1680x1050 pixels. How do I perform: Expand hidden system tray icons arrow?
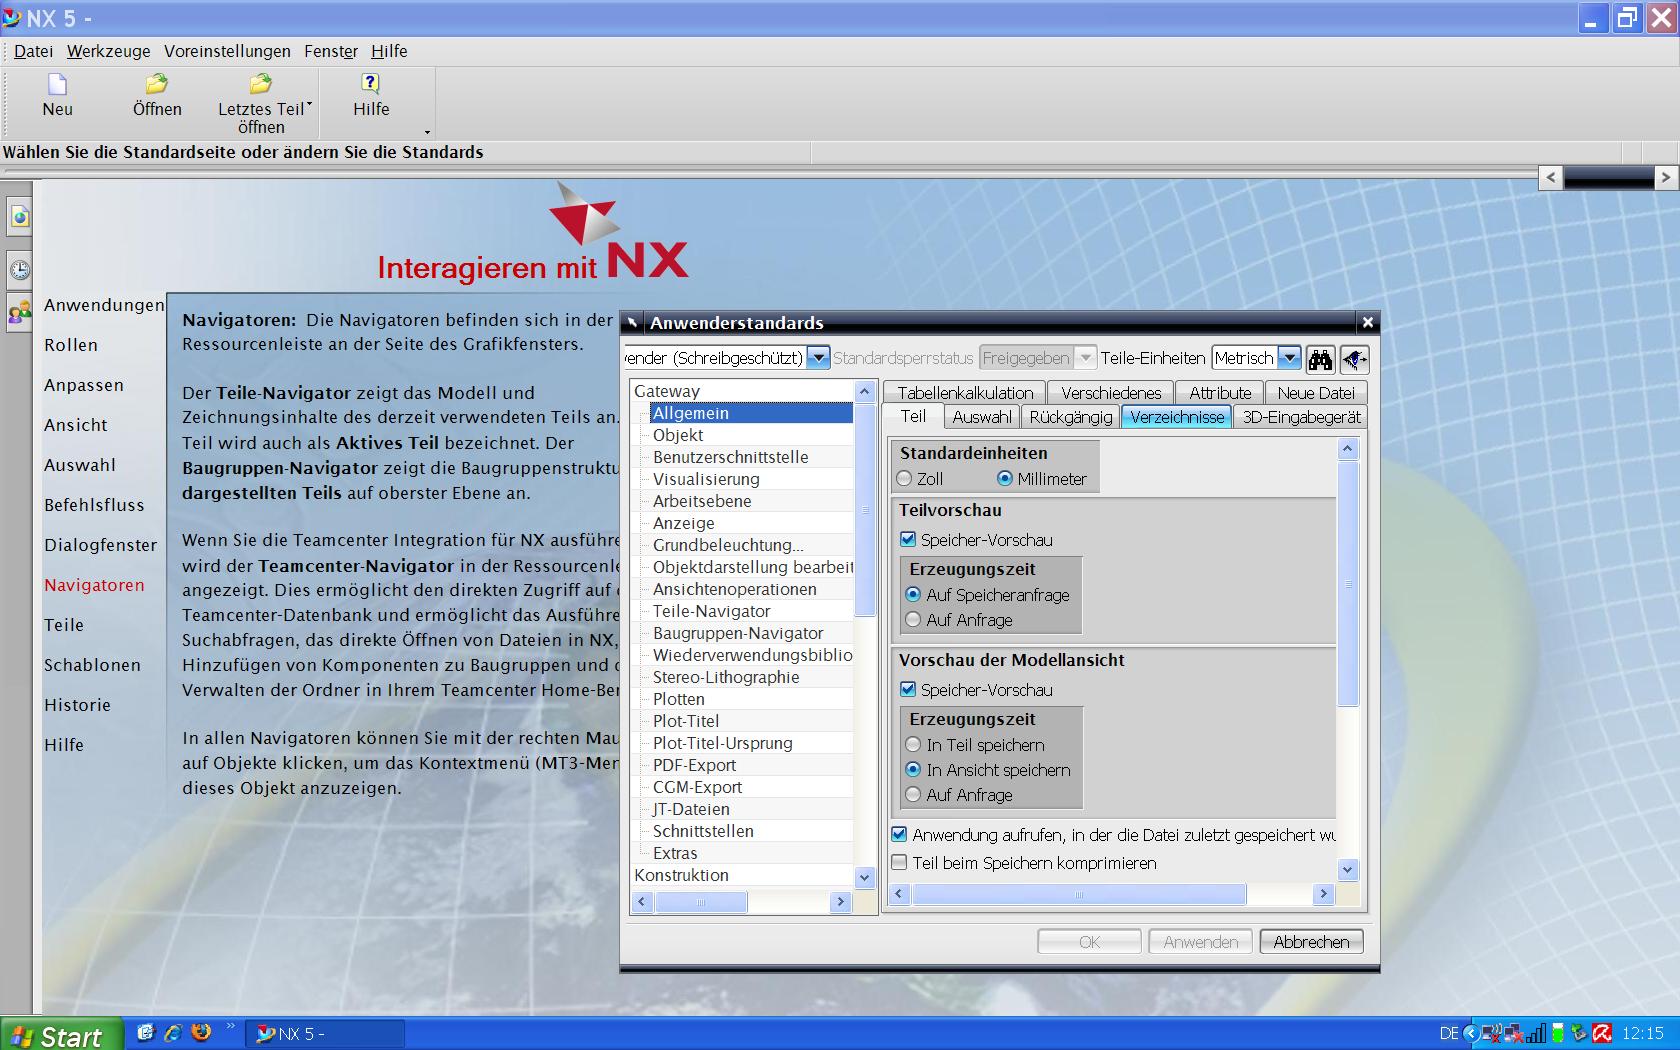[1470, 1033]
